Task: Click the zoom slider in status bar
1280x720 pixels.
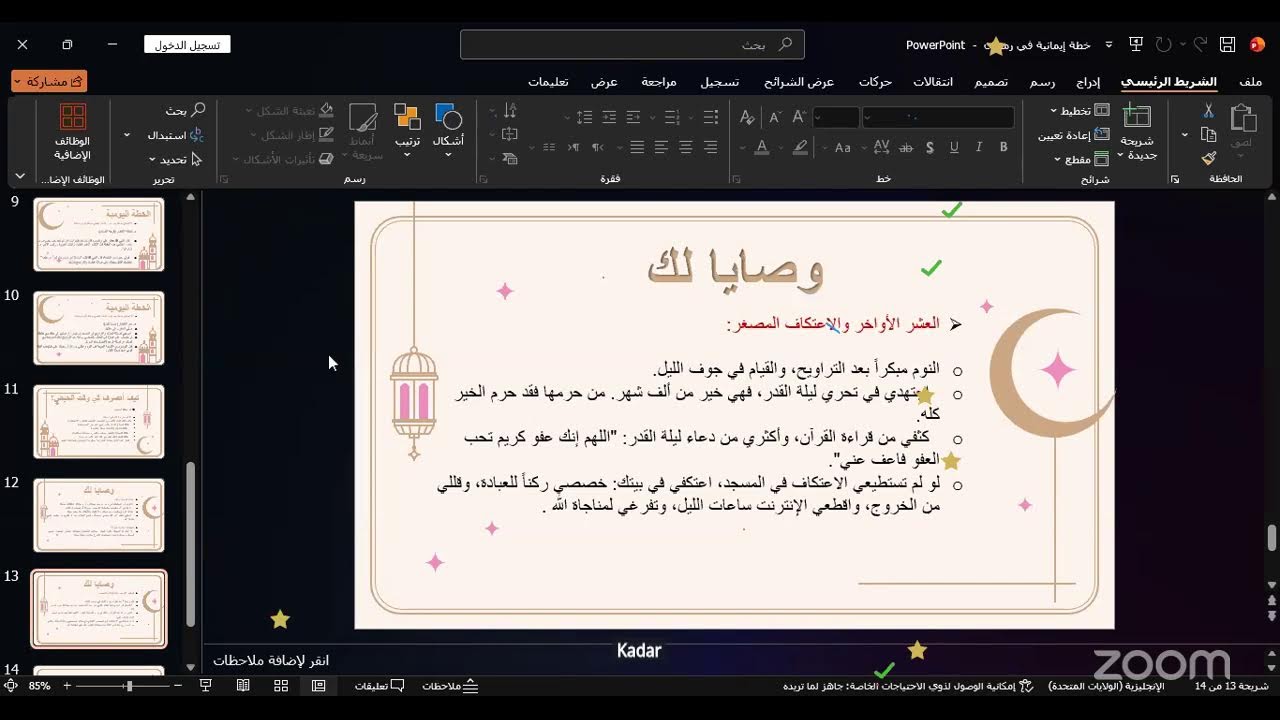Action: pyautogui.click(x=123, y=686)
